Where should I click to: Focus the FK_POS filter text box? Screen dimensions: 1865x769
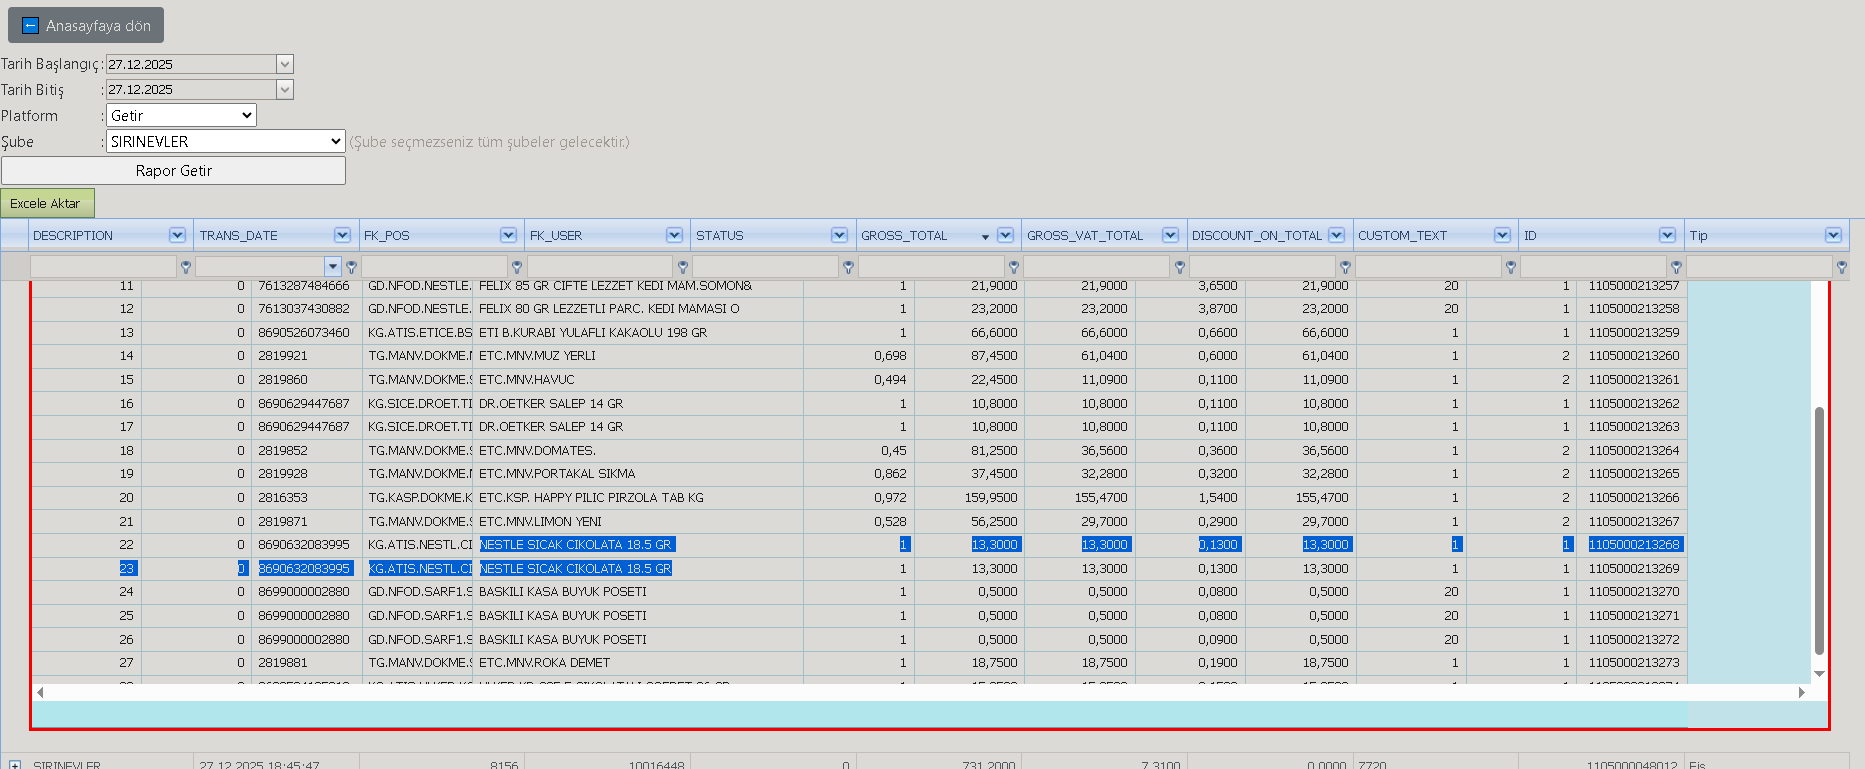click(x=435, y=267)
